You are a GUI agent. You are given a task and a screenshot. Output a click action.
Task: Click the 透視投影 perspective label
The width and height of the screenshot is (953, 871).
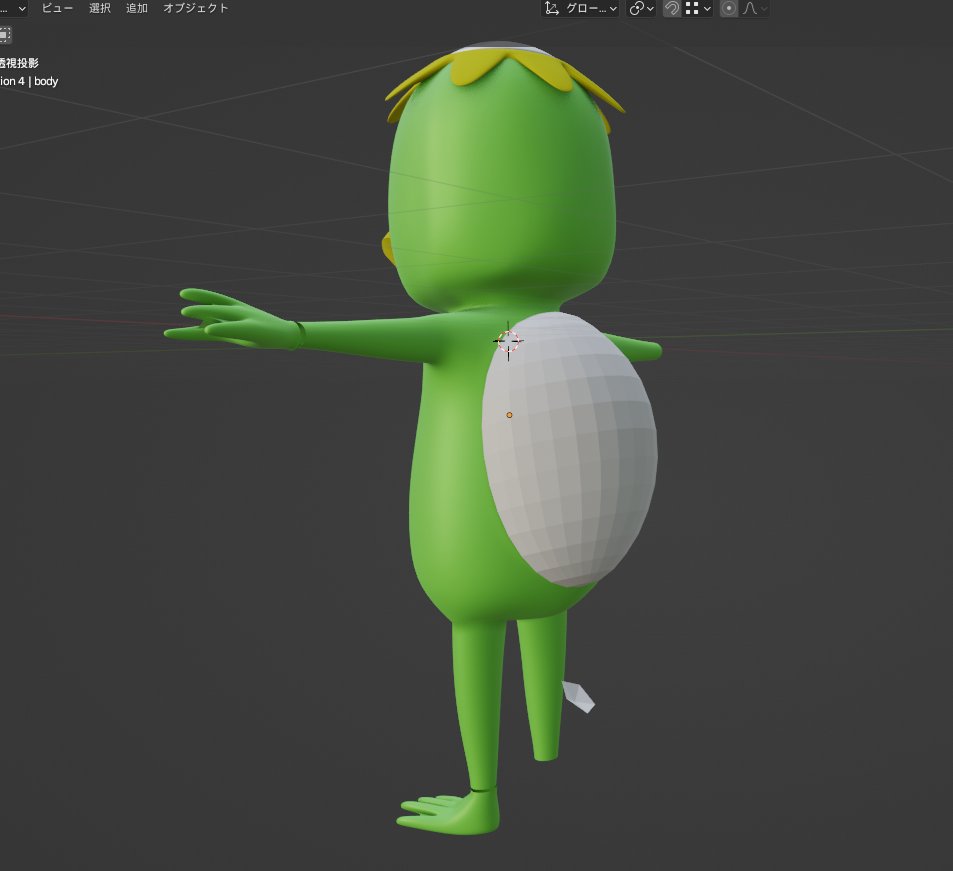[x=19, y=63]
